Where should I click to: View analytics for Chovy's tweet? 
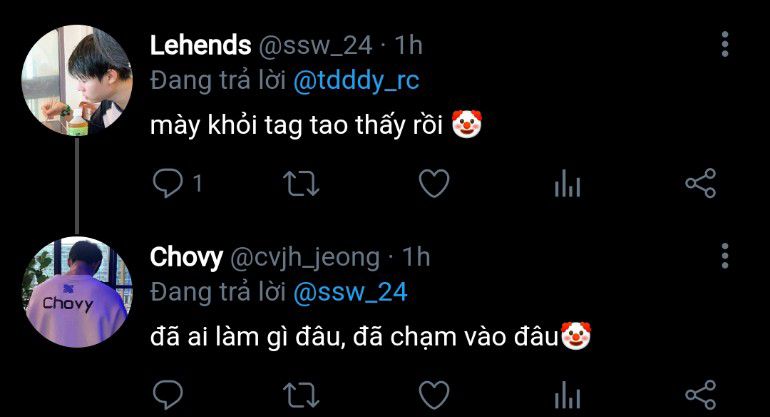567,395
